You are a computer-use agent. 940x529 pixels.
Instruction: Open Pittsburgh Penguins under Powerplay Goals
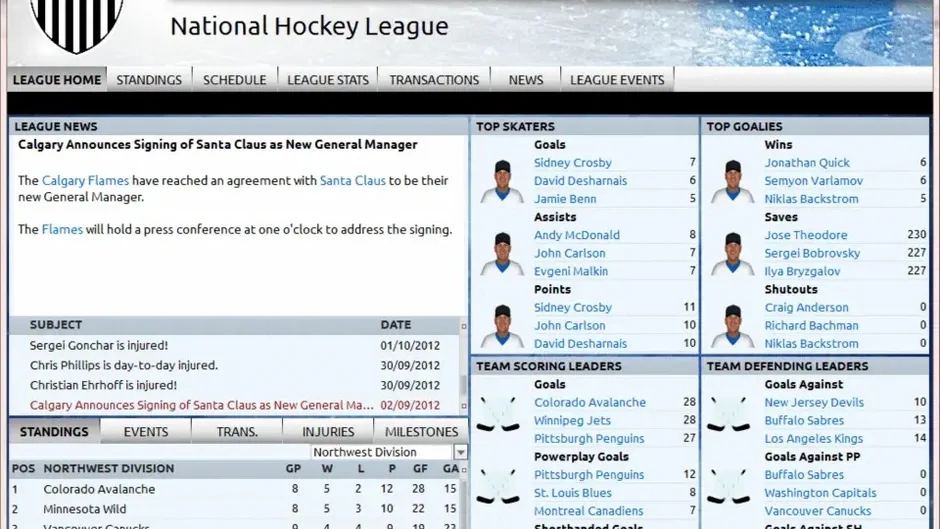click(x=589, y=474)
